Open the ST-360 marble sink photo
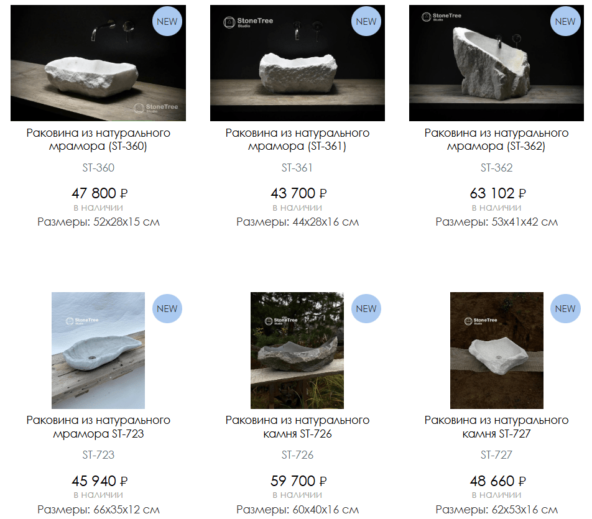Screen dimensions: 592x519 coord(98,63)
